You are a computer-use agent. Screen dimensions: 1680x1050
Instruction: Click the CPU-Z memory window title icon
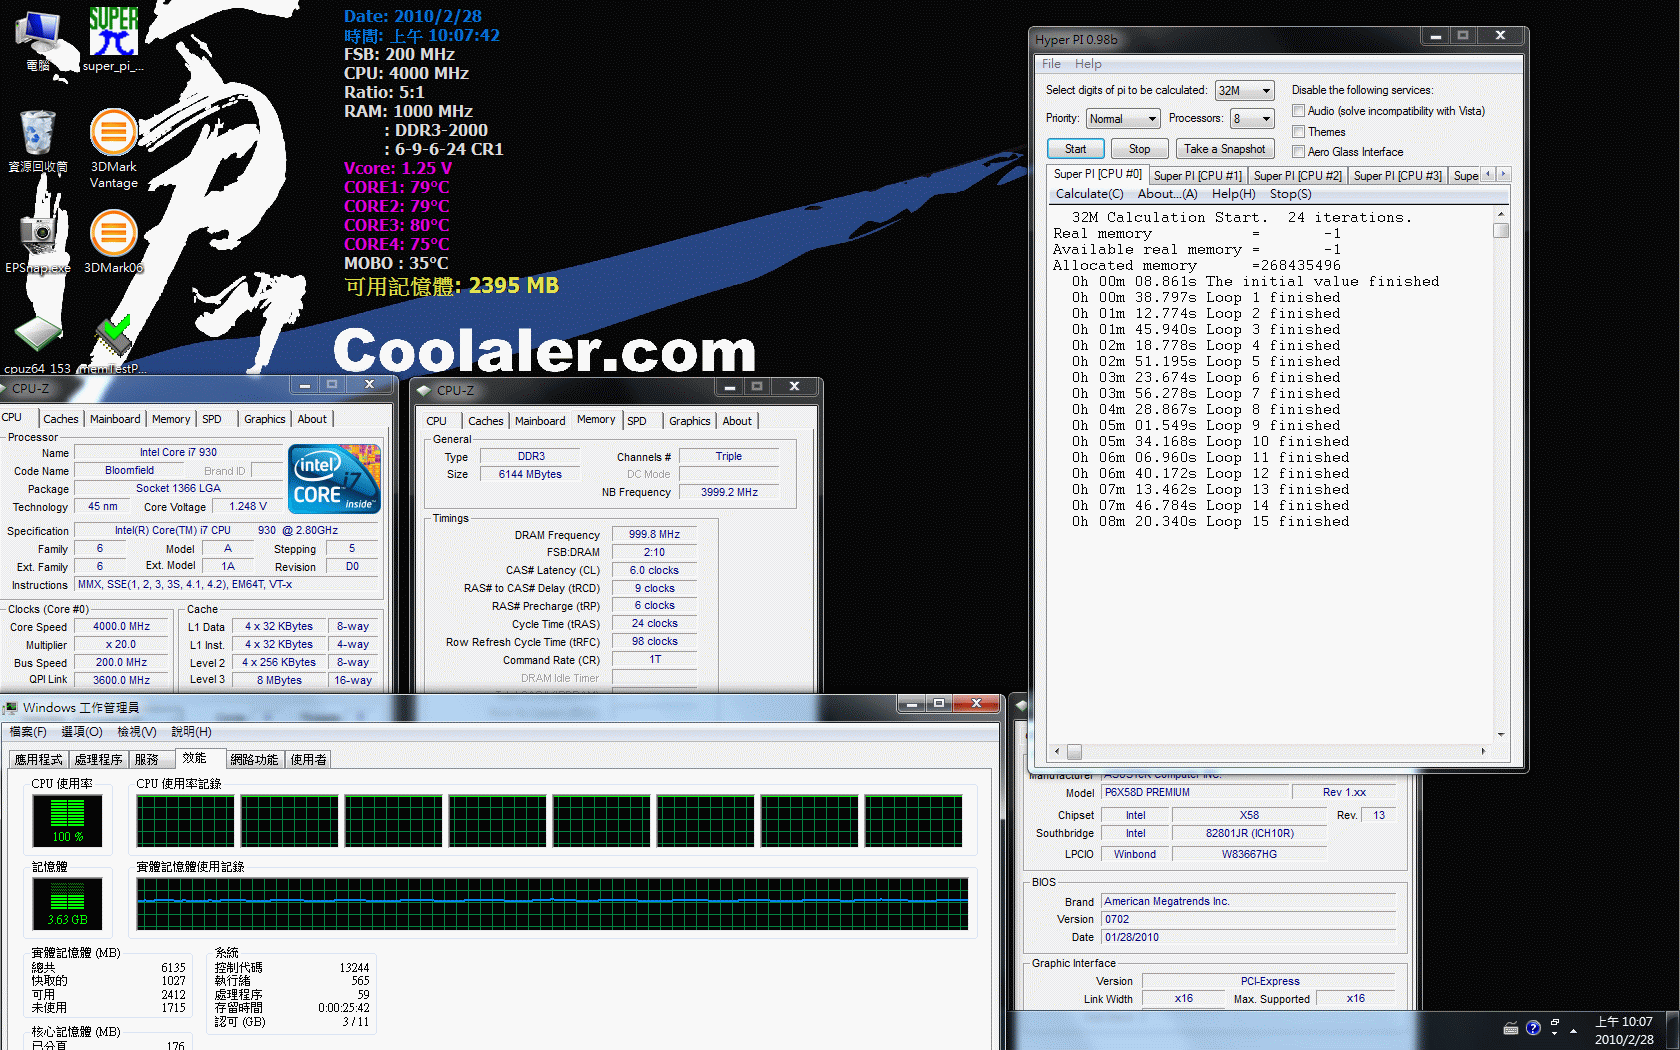[x=424, y=390]
